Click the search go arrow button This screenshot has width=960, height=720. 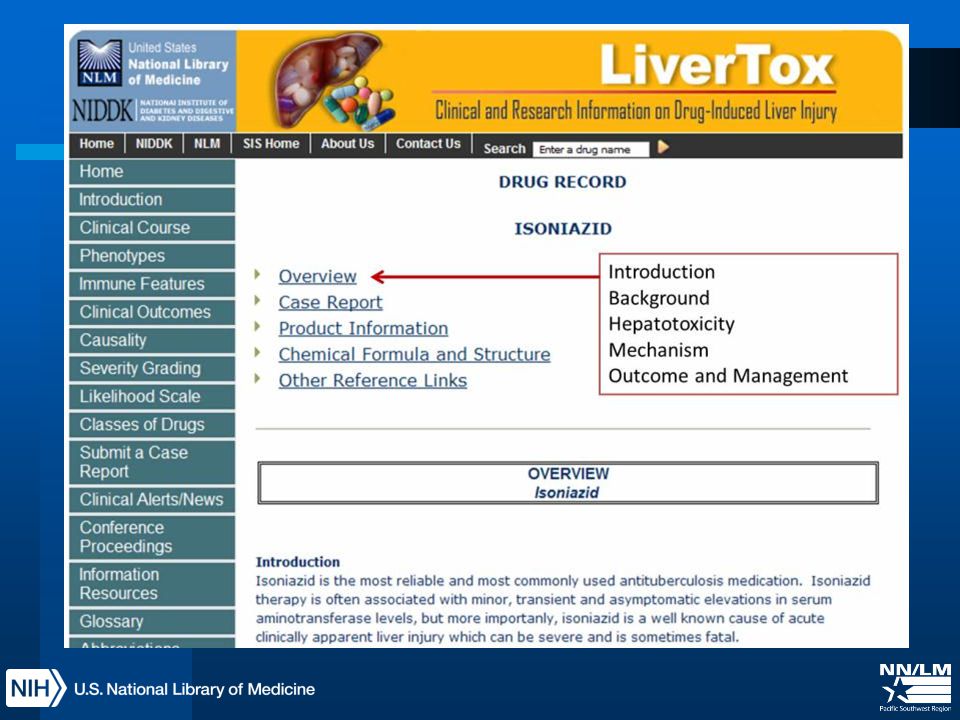663,147
